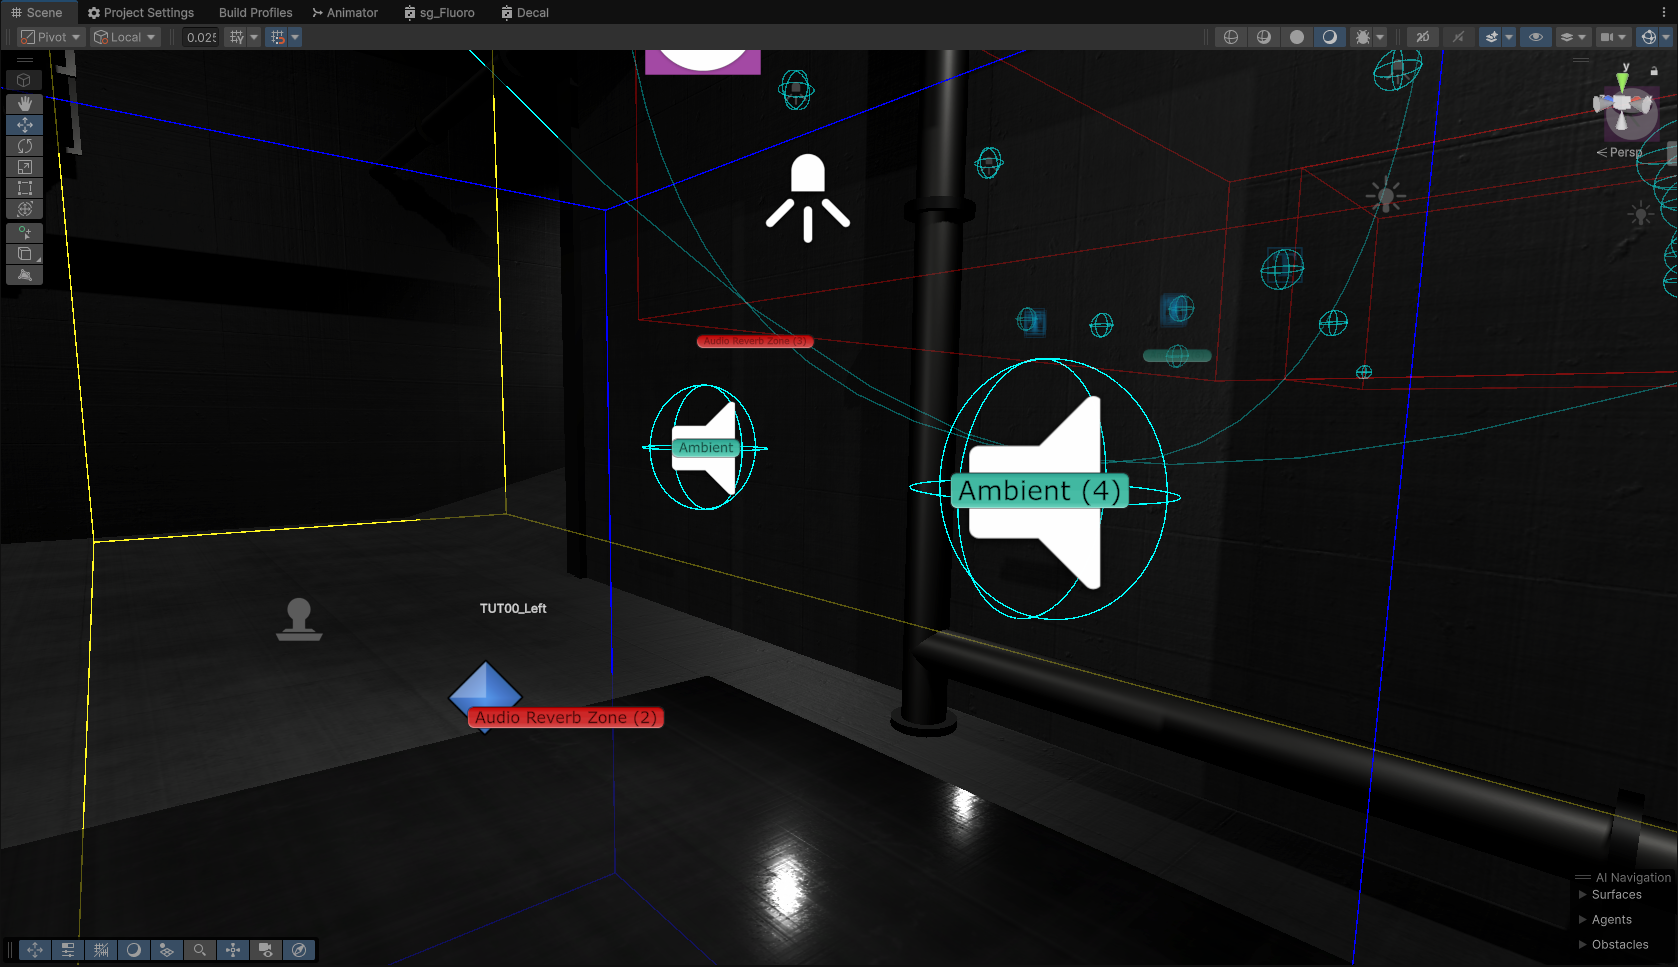The height and width of the screenshot is (967, 1678).
Task: Open the Local handle rotation dropdown
Action: tap(125, 37)
